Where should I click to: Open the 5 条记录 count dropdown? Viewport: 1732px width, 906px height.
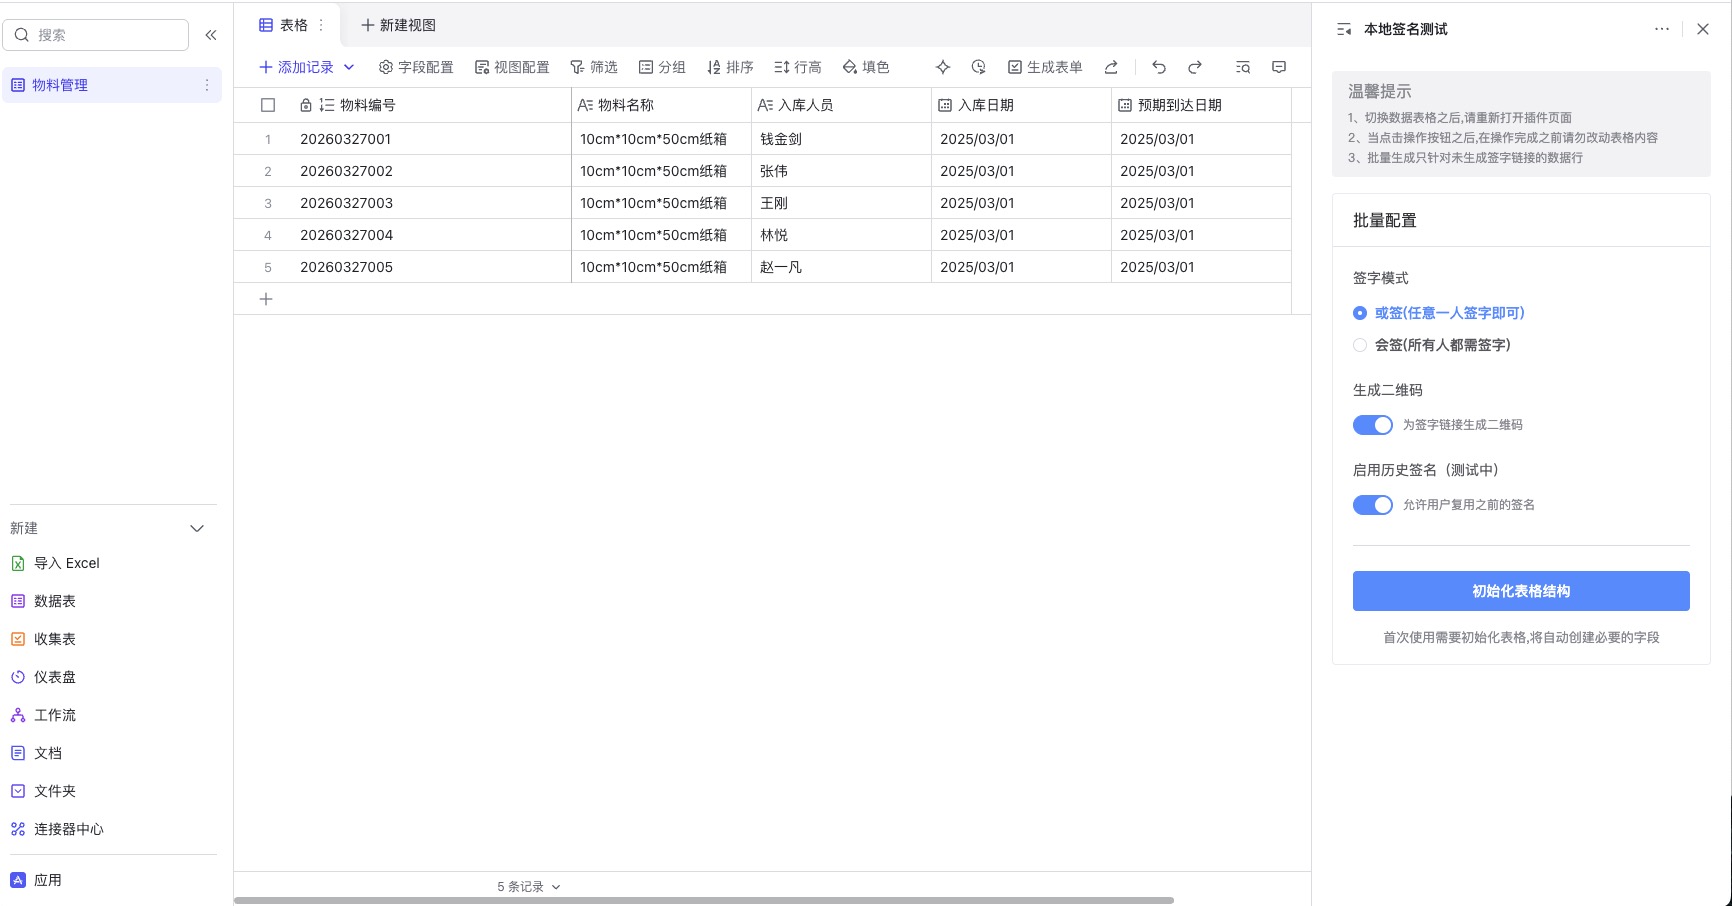[x=528, y=887]
